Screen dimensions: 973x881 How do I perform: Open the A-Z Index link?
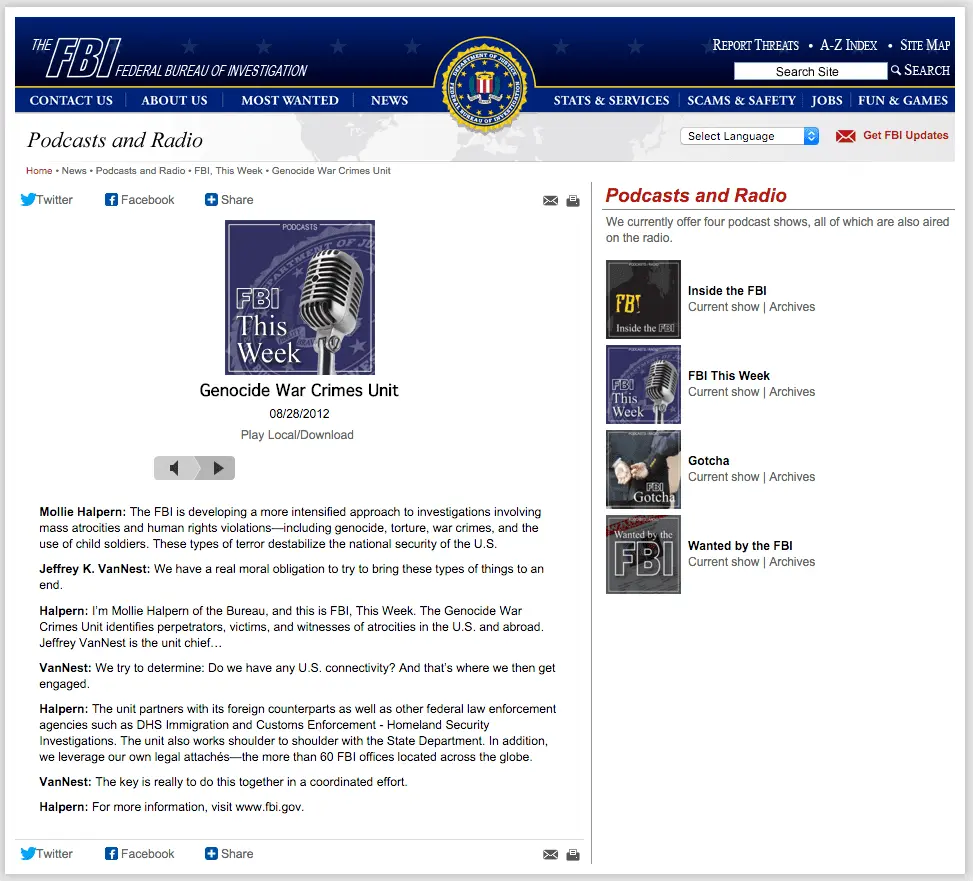click(848, 45)
